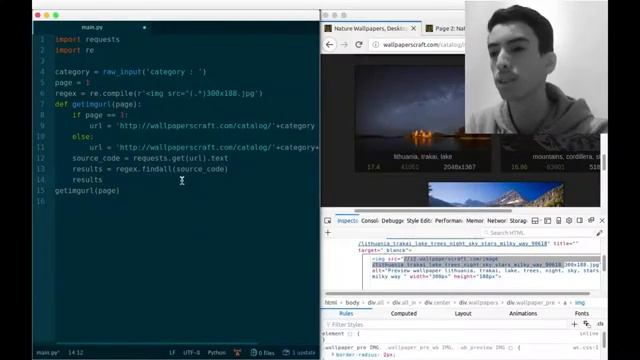Click the body breadcrumb

(x=352, y=303)
